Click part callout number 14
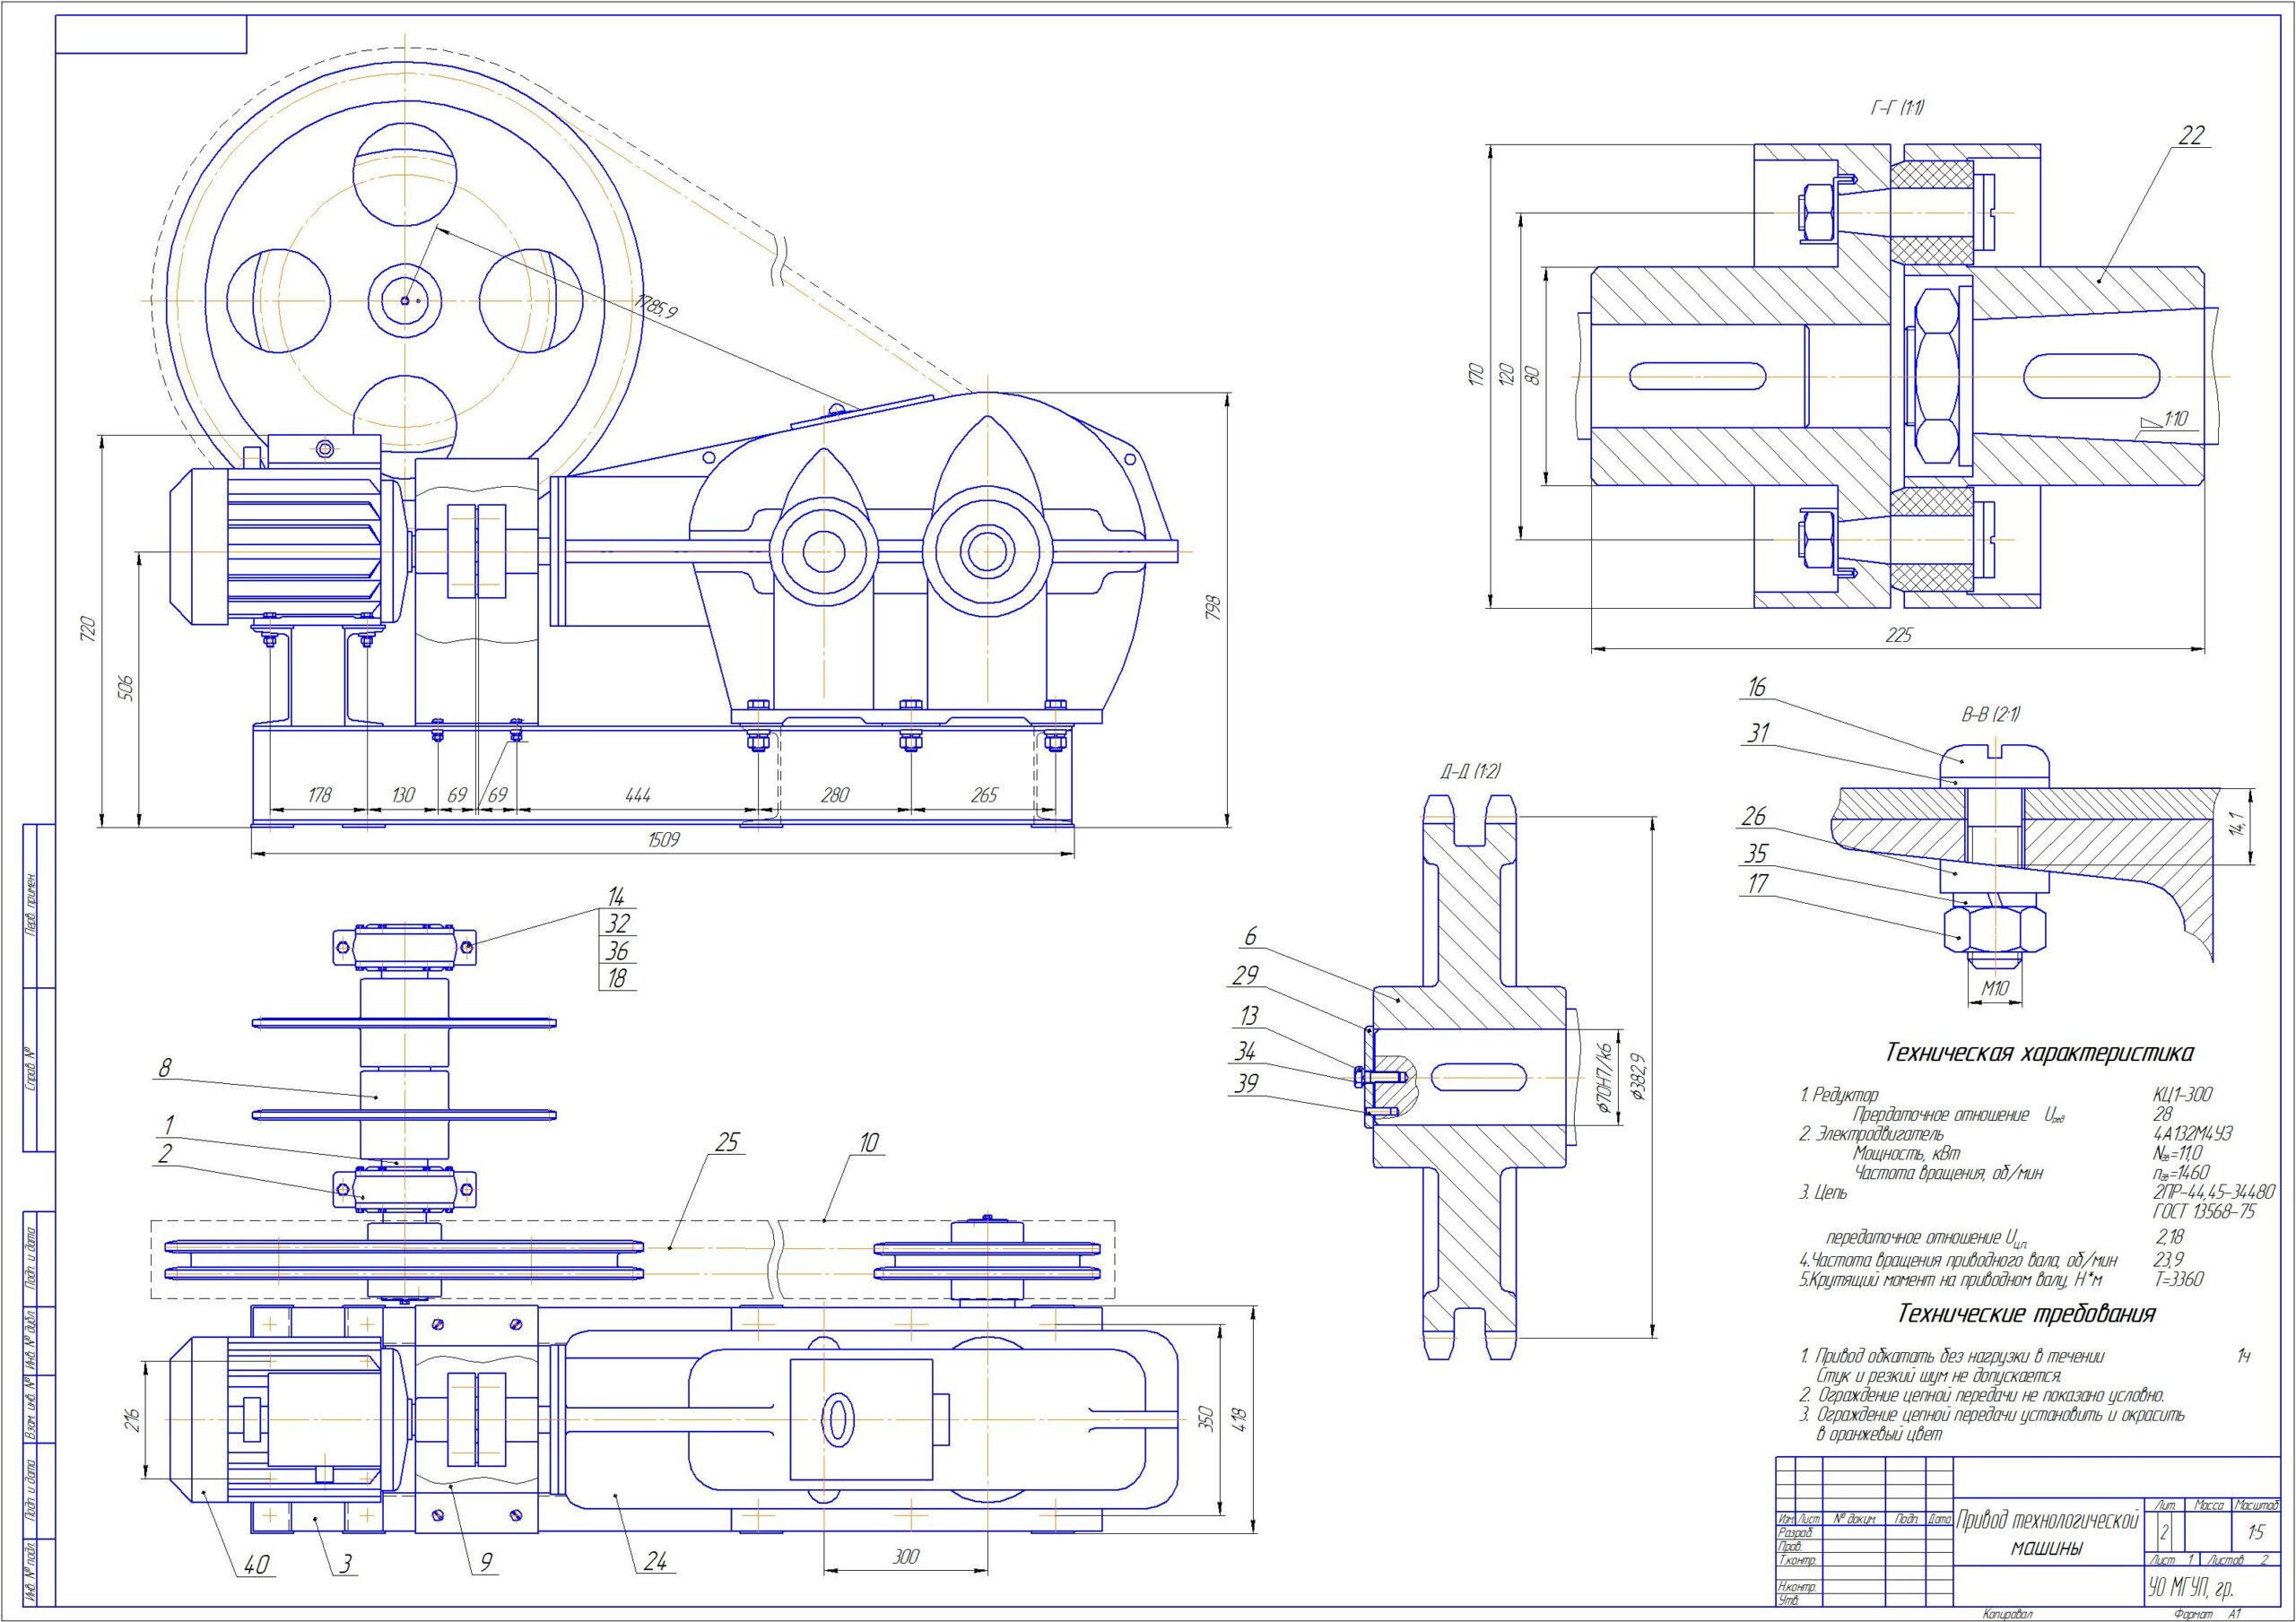 [618, 896]
